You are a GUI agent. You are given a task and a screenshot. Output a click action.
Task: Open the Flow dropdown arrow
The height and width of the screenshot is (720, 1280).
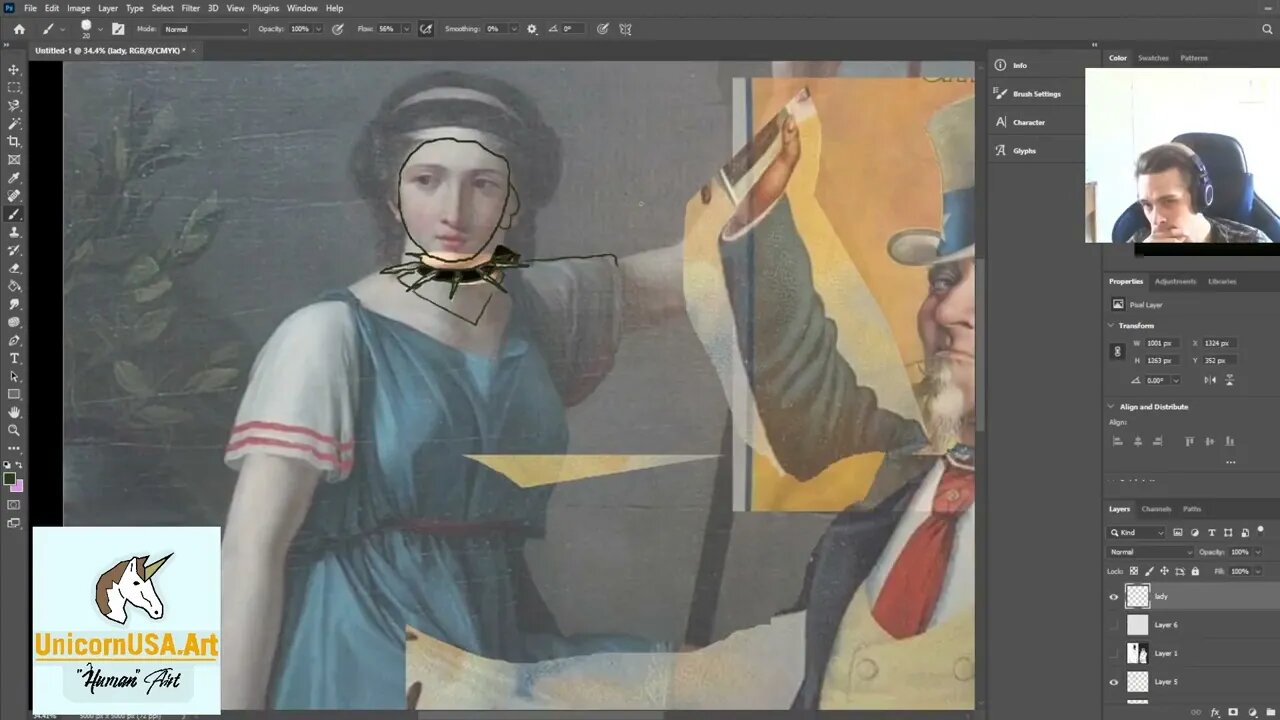pyautogui.click(x=406, y=29)
